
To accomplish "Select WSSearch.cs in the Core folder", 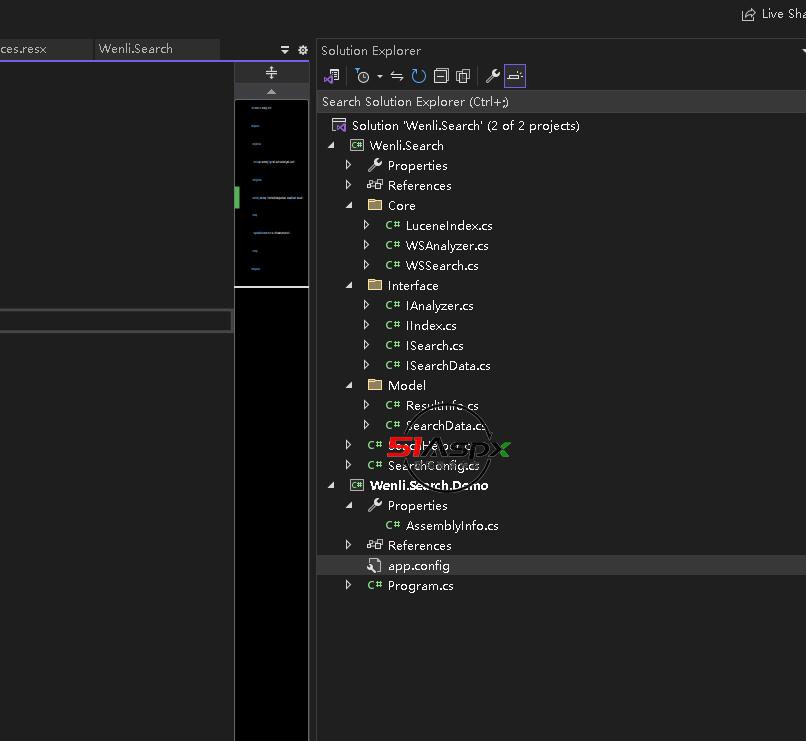I will [x=442, y=266].
